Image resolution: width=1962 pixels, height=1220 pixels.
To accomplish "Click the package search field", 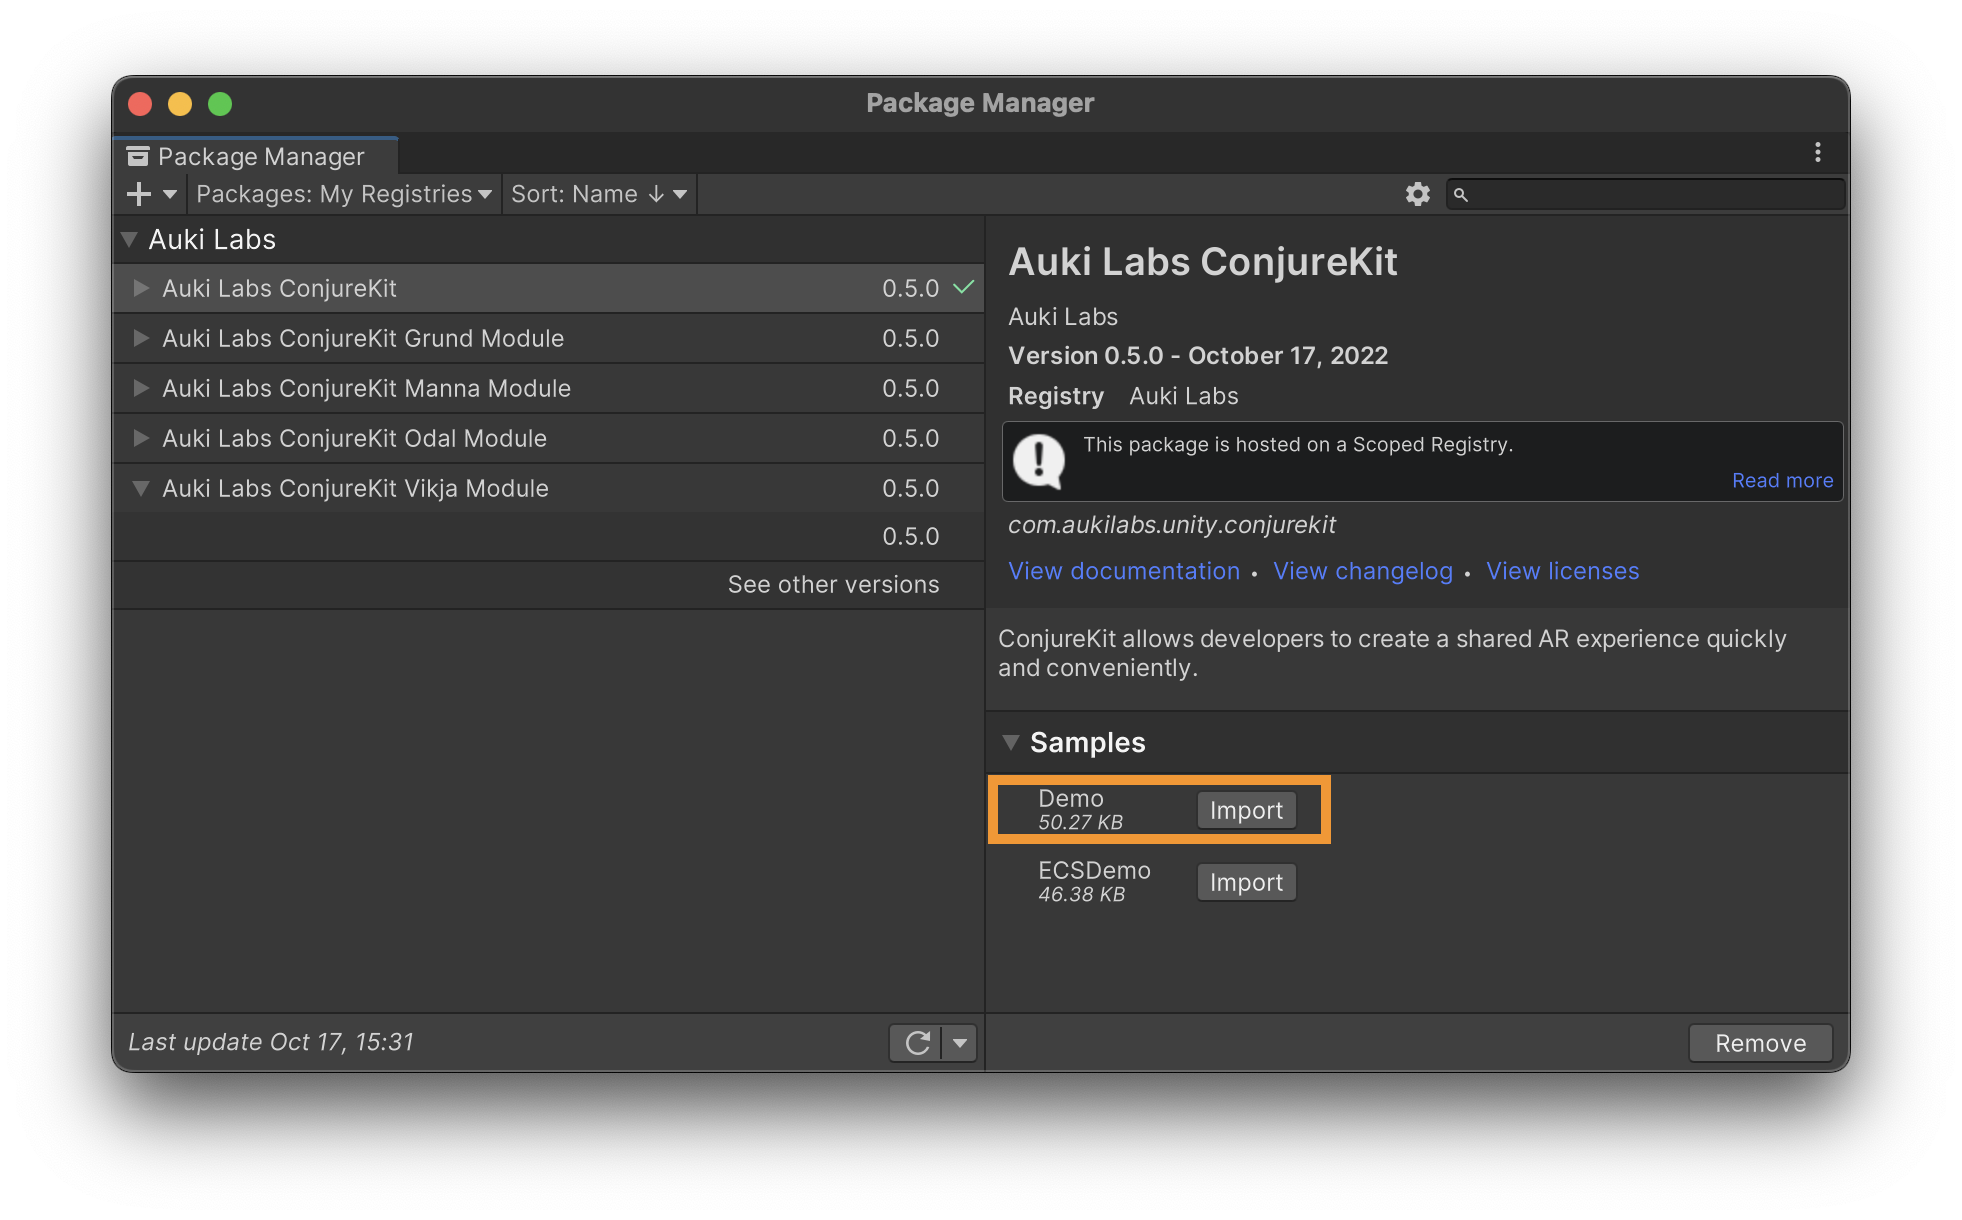I will pyautogui.click(x=1645, y=194).
